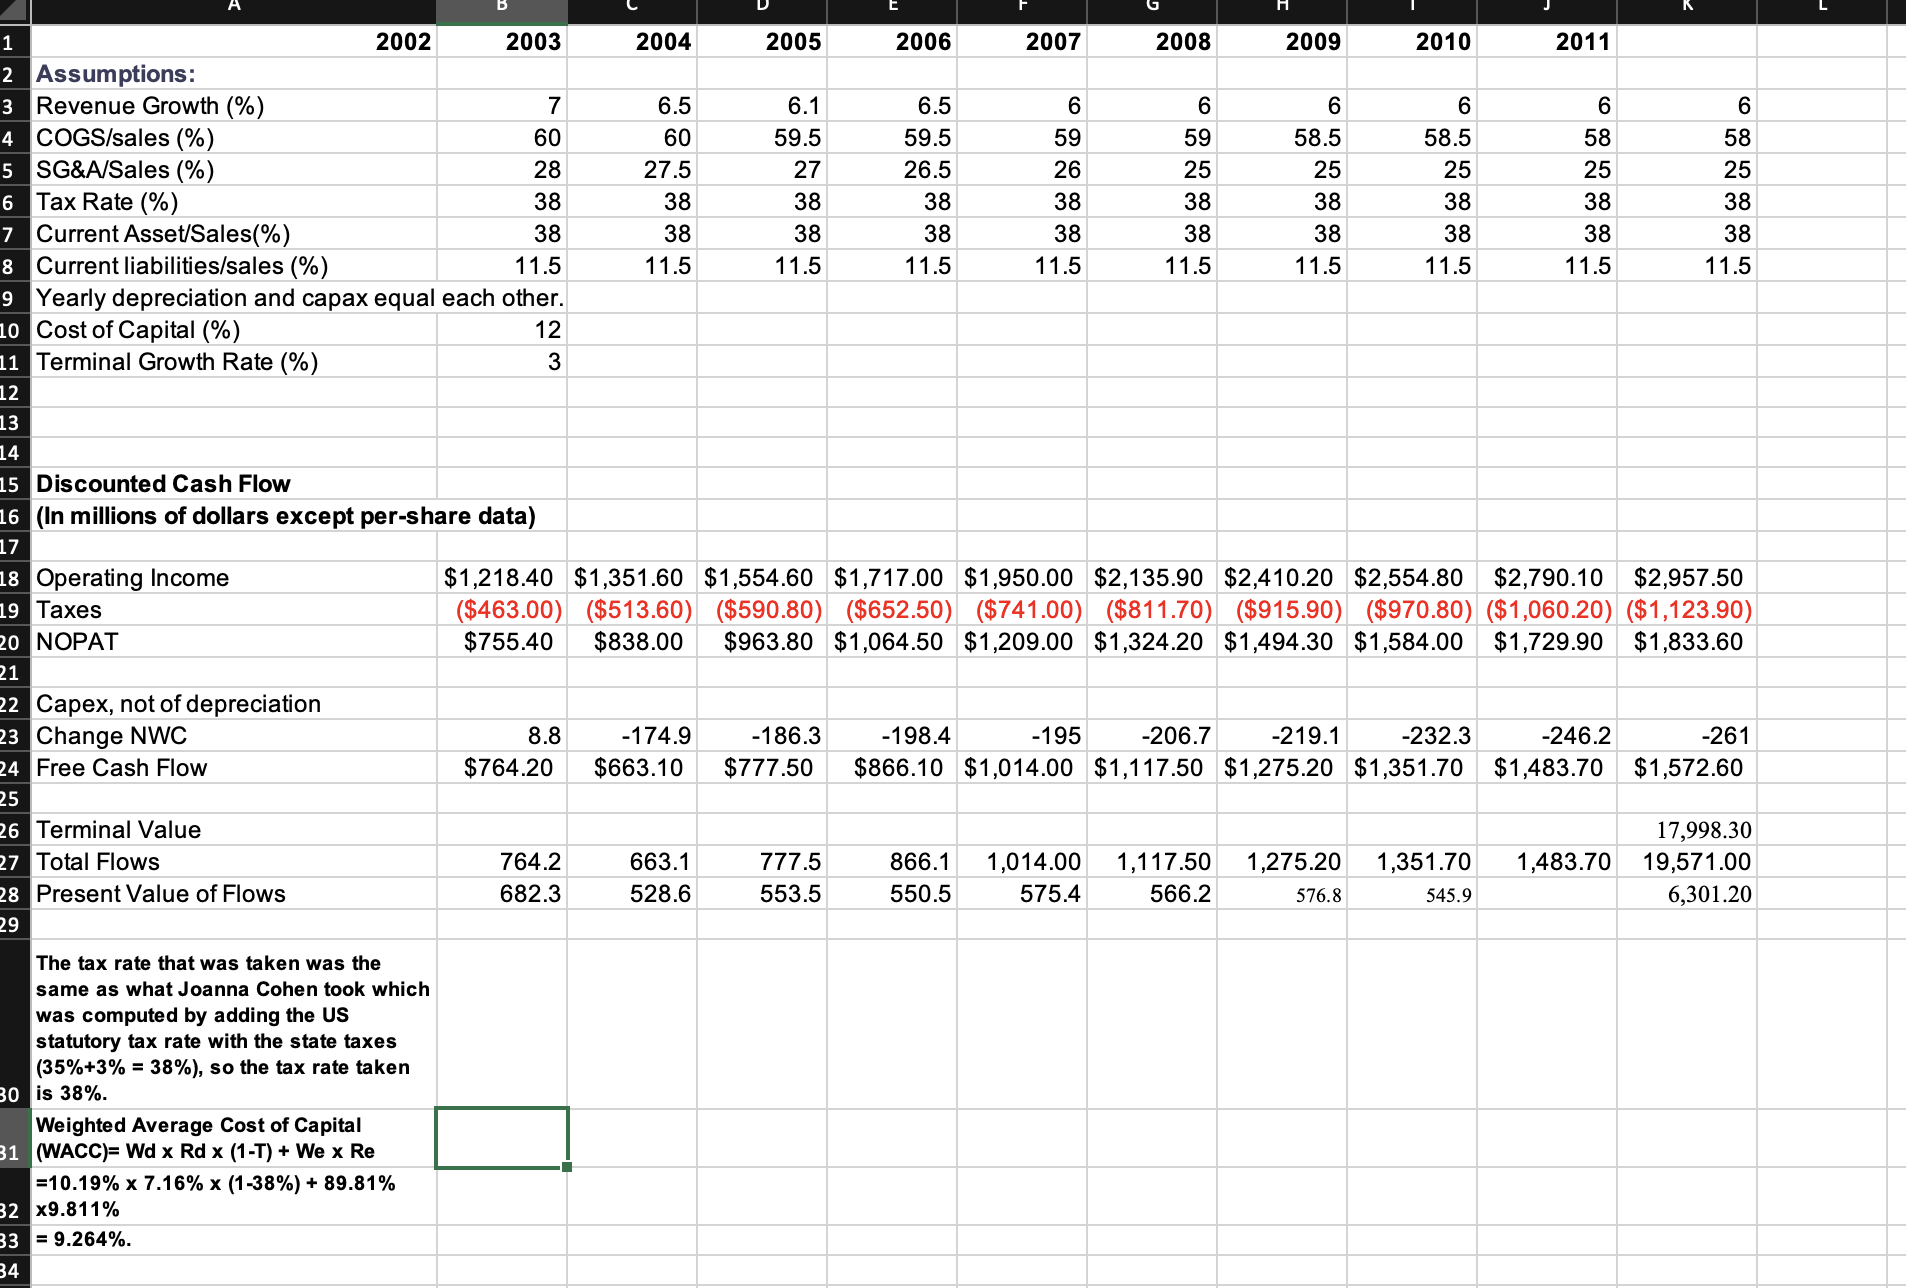
Task: Click Present Value 545.9 cell
Action: coord(1412,894)
